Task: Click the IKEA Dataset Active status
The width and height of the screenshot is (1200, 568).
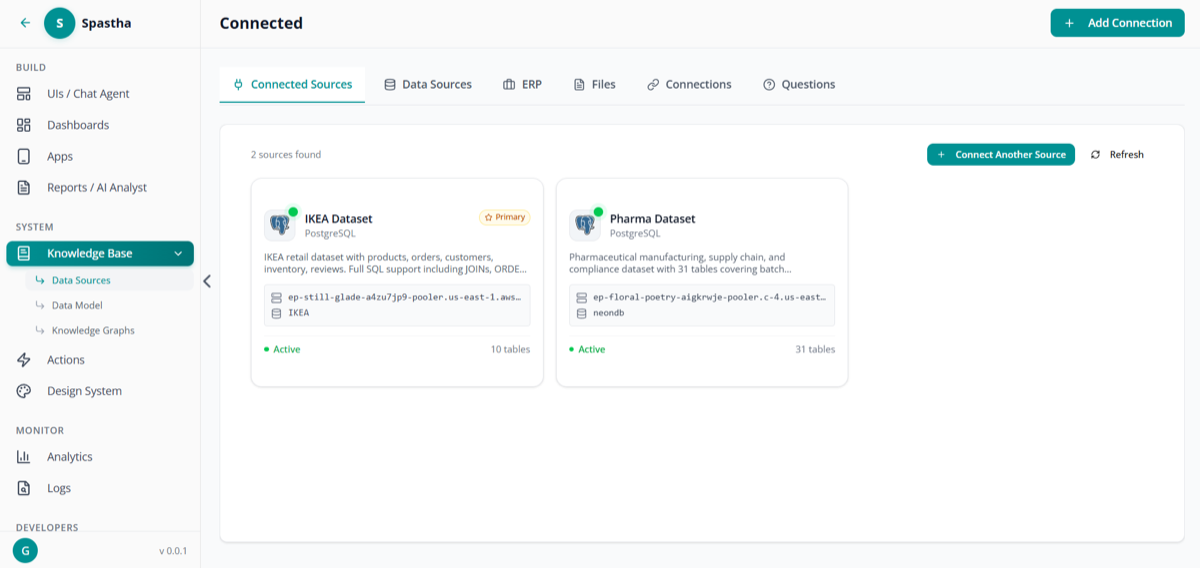Action: (282, 350)
